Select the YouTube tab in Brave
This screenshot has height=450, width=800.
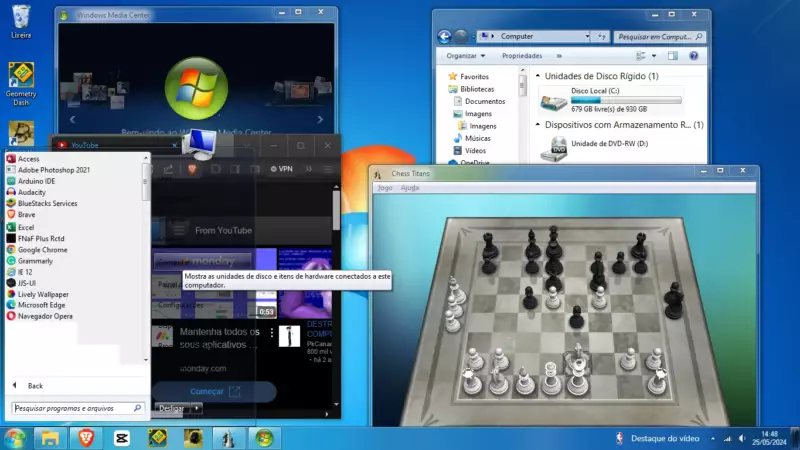click(115, 145)
